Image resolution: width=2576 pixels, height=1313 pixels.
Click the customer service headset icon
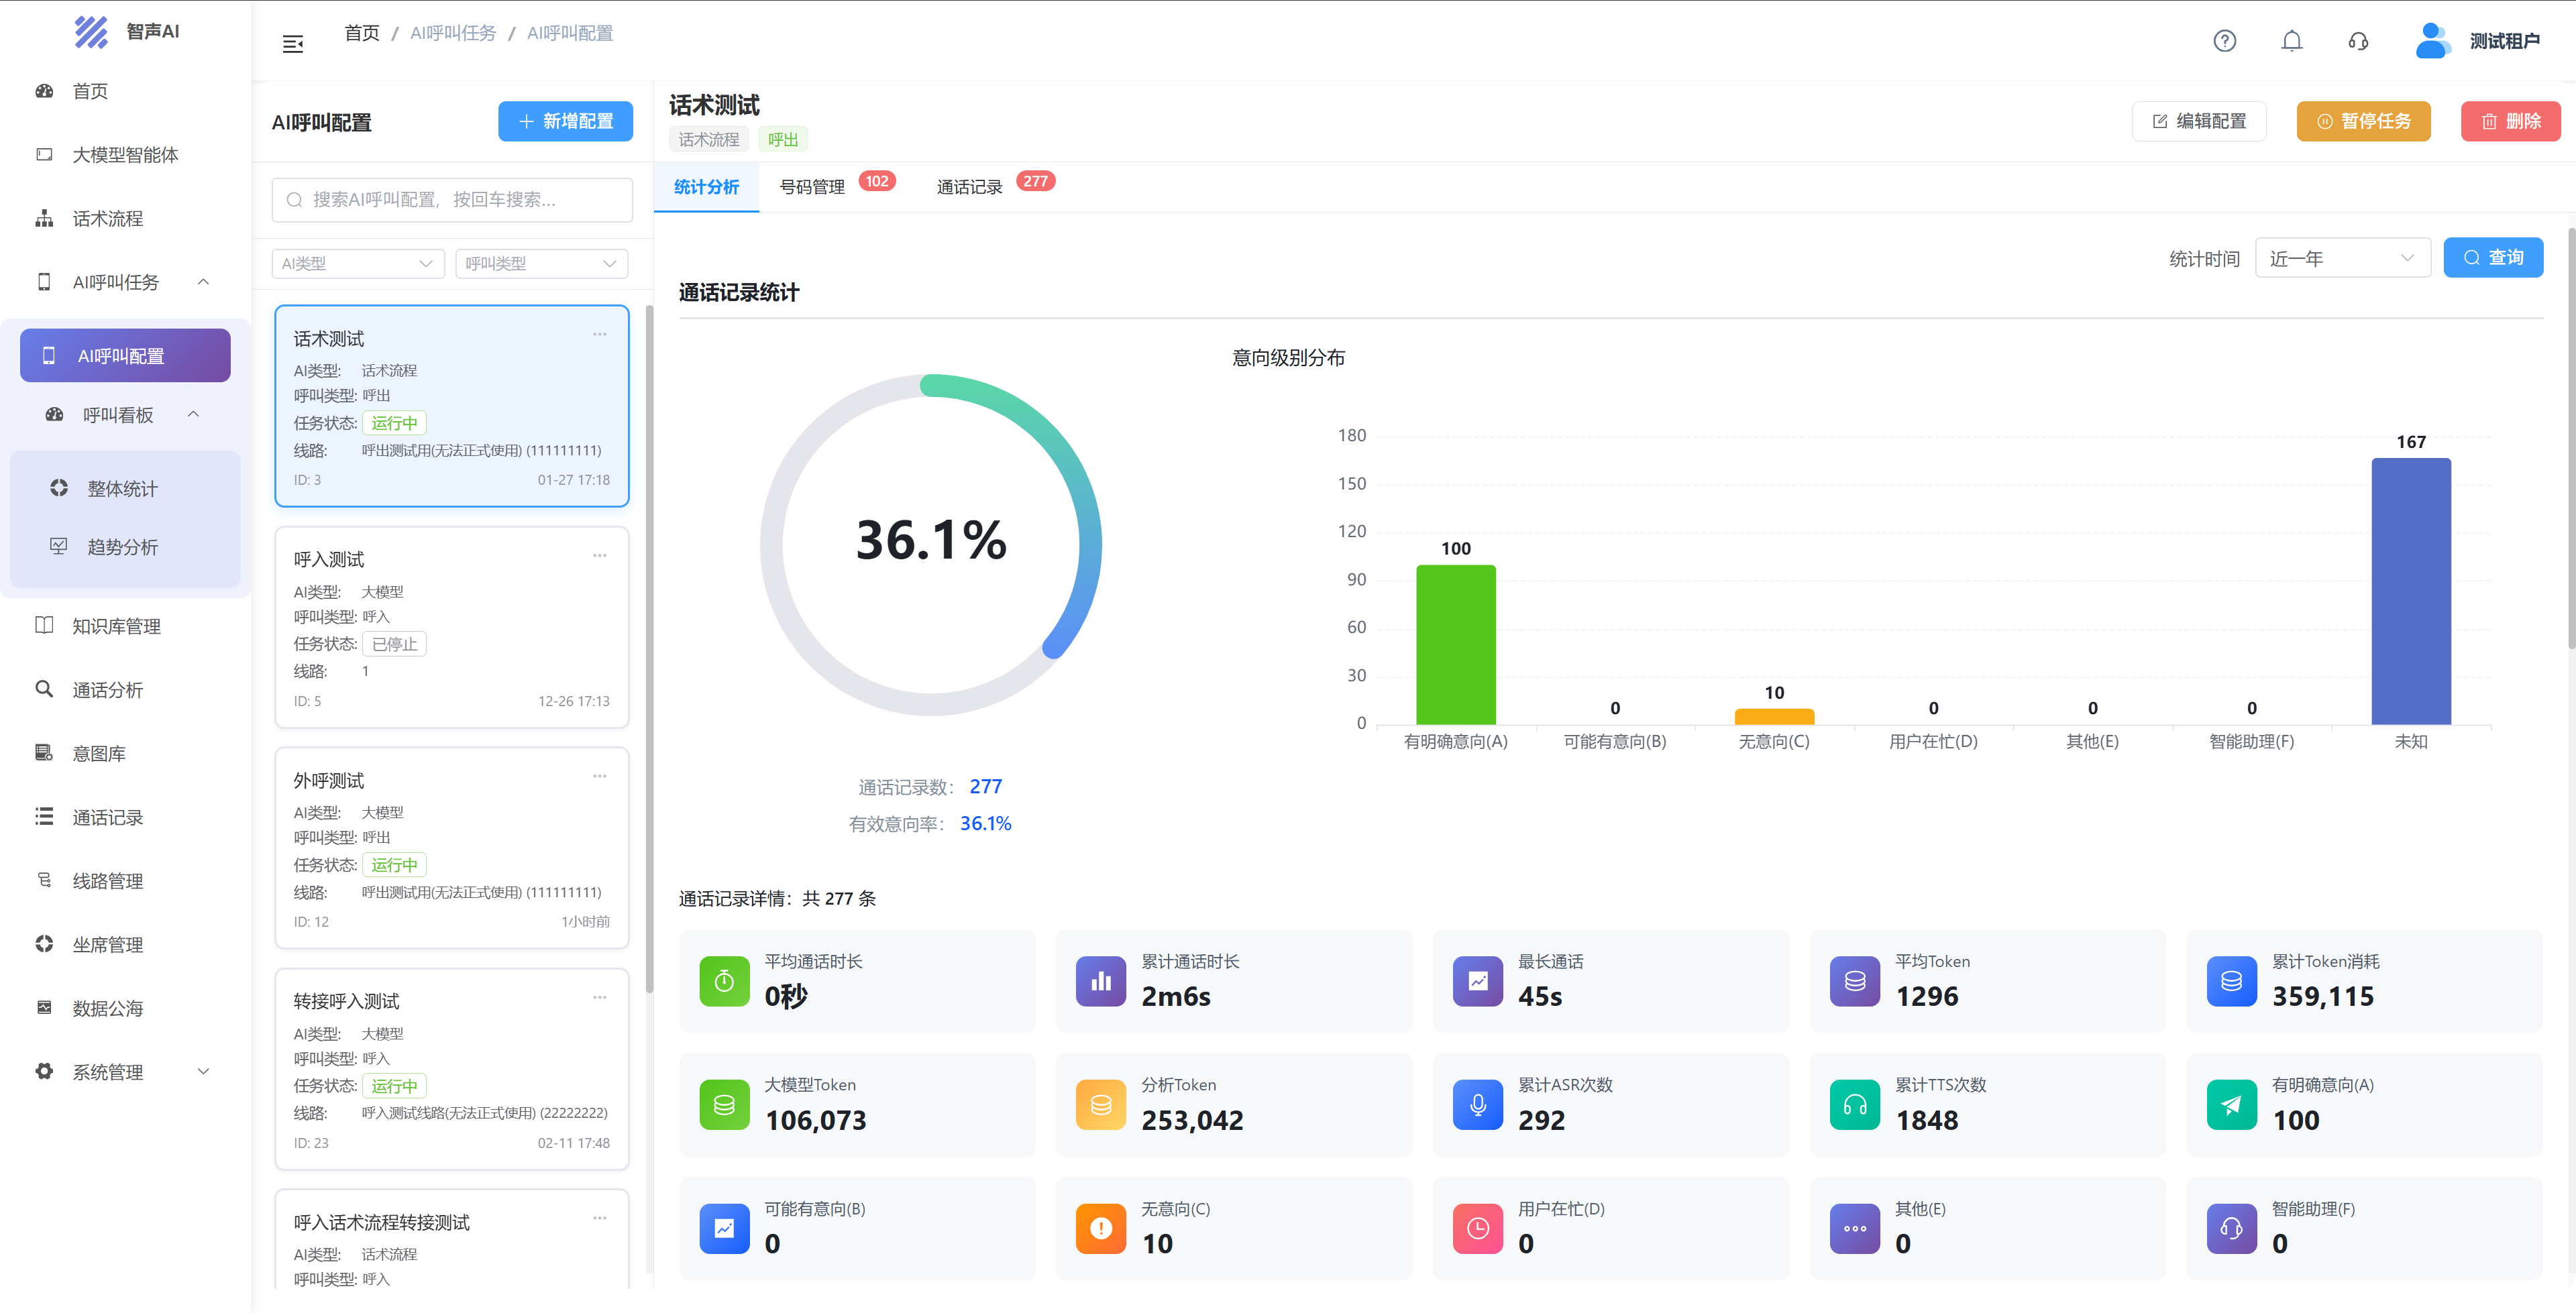(x=2358, y=41)
